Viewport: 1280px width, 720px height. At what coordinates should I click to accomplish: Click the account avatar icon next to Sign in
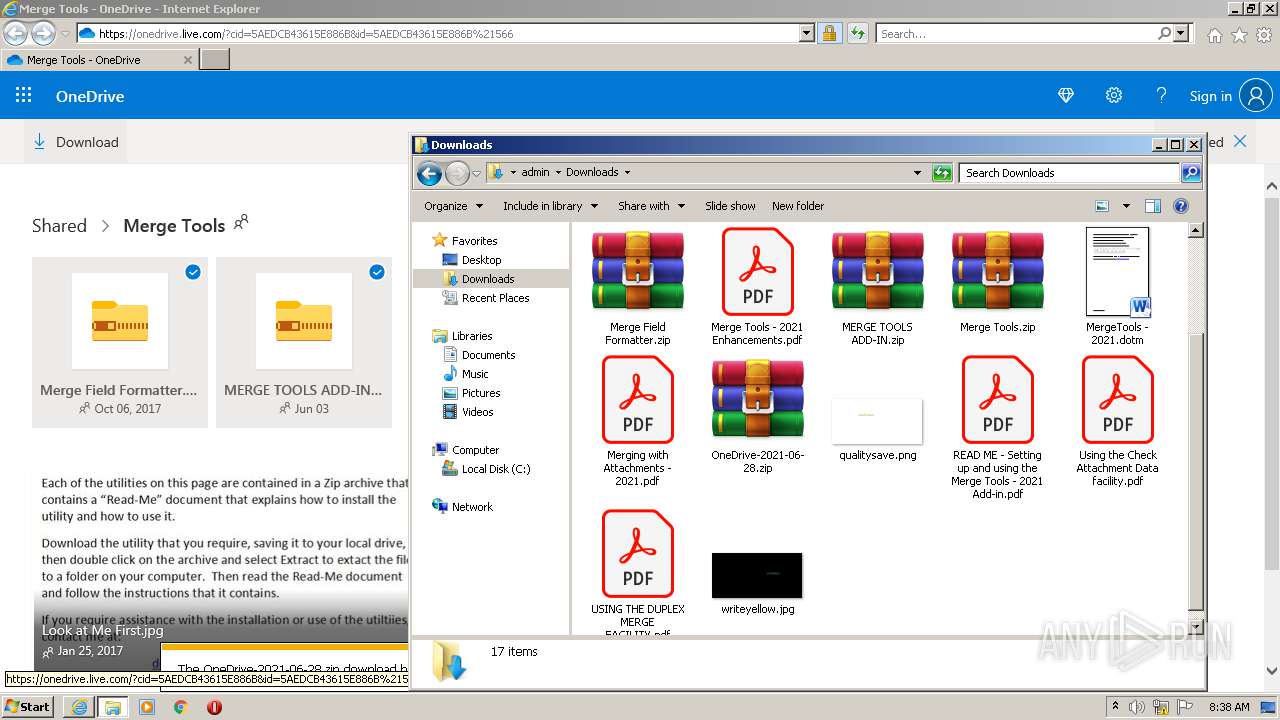click(x=1255, y=96)
